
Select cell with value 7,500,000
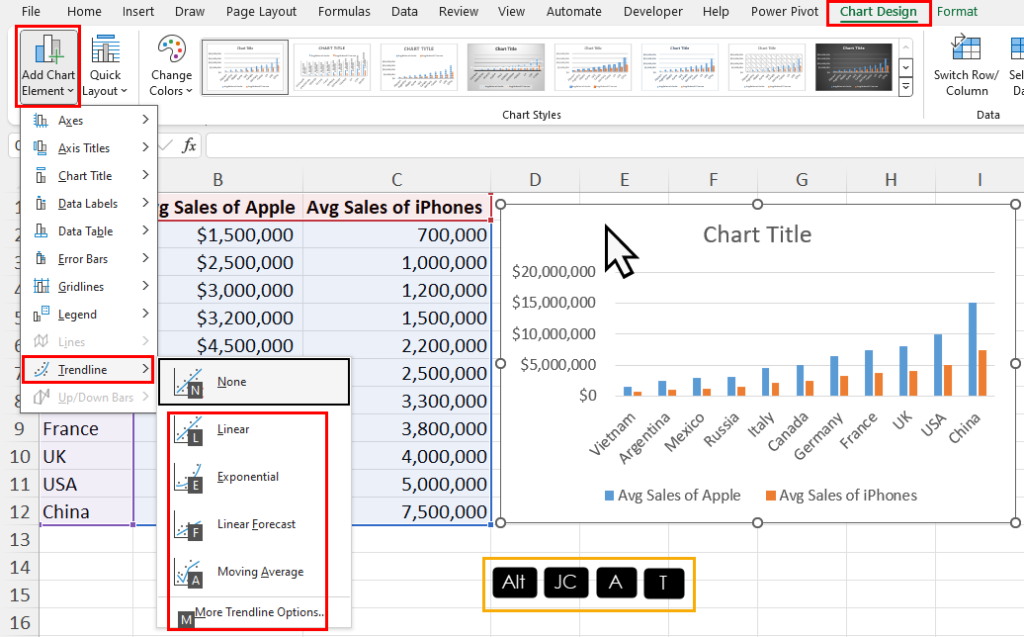pyautogui.click(x=396, y=512)
